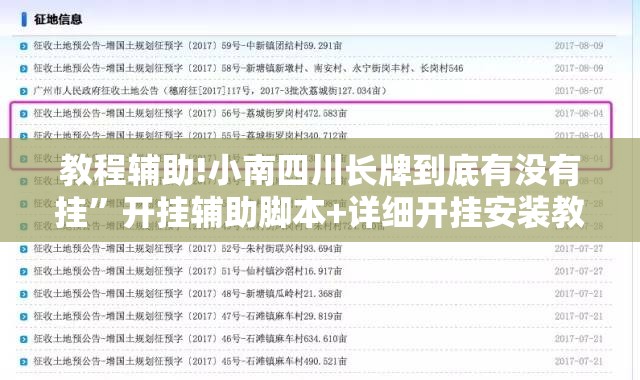The width and height of the screenshot is (640, 380).
Task: Click the bullet icon beside the 58号 notice
Action: [x=24, y=69]
